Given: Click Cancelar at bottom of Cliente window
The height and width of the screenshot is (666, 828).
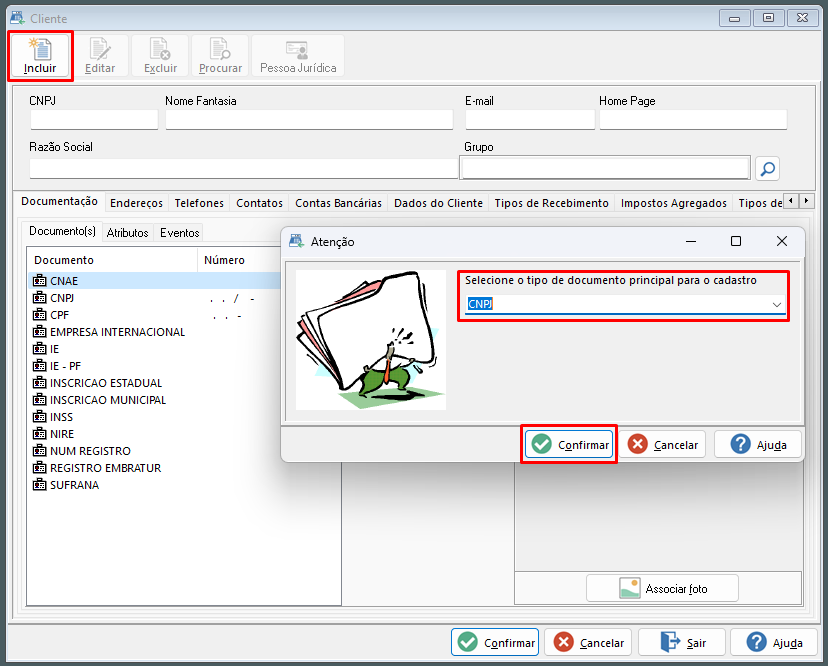Looking at the screenshot, I should point(588,642).
